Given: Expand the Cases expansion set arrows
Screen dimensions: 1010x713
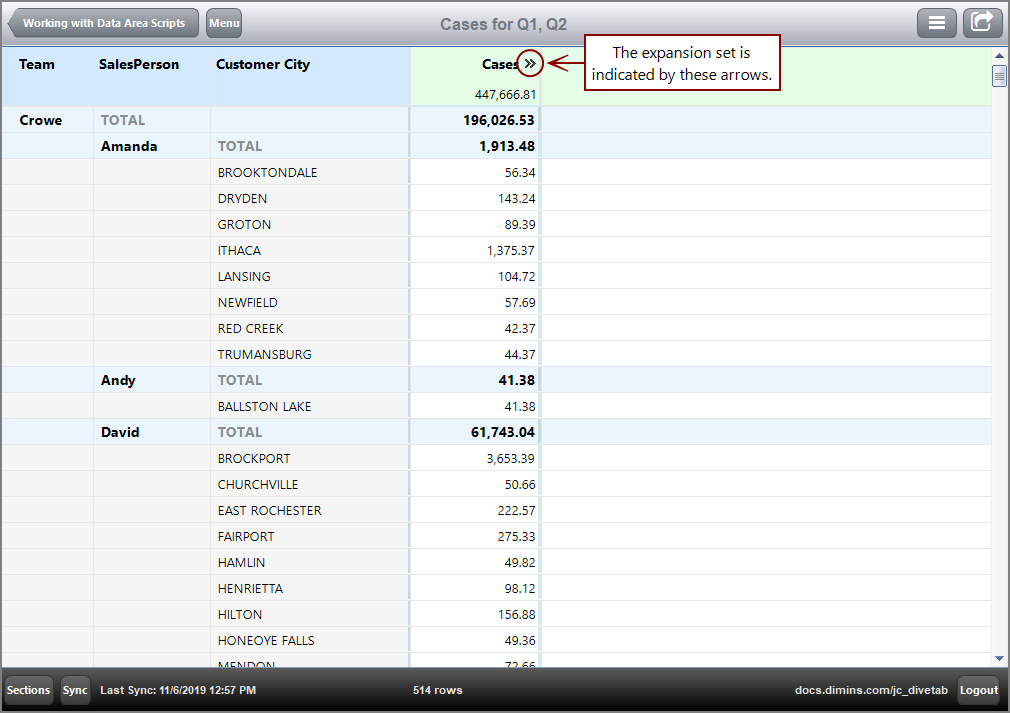Looking at the screenshot, I should coord(530,63).
